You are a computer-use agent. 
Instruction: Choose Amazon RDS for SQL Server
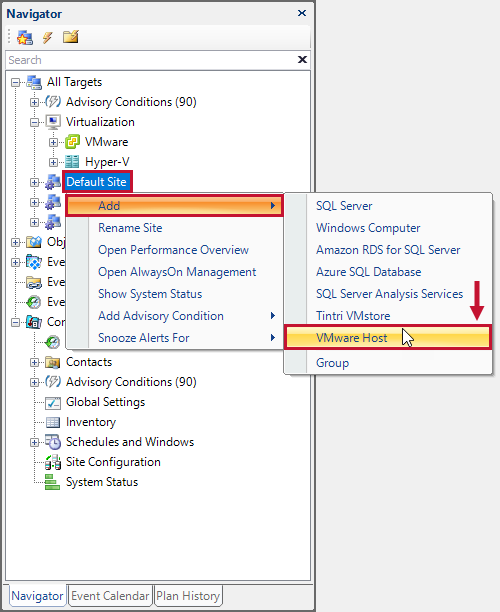[x=388, y=250]
